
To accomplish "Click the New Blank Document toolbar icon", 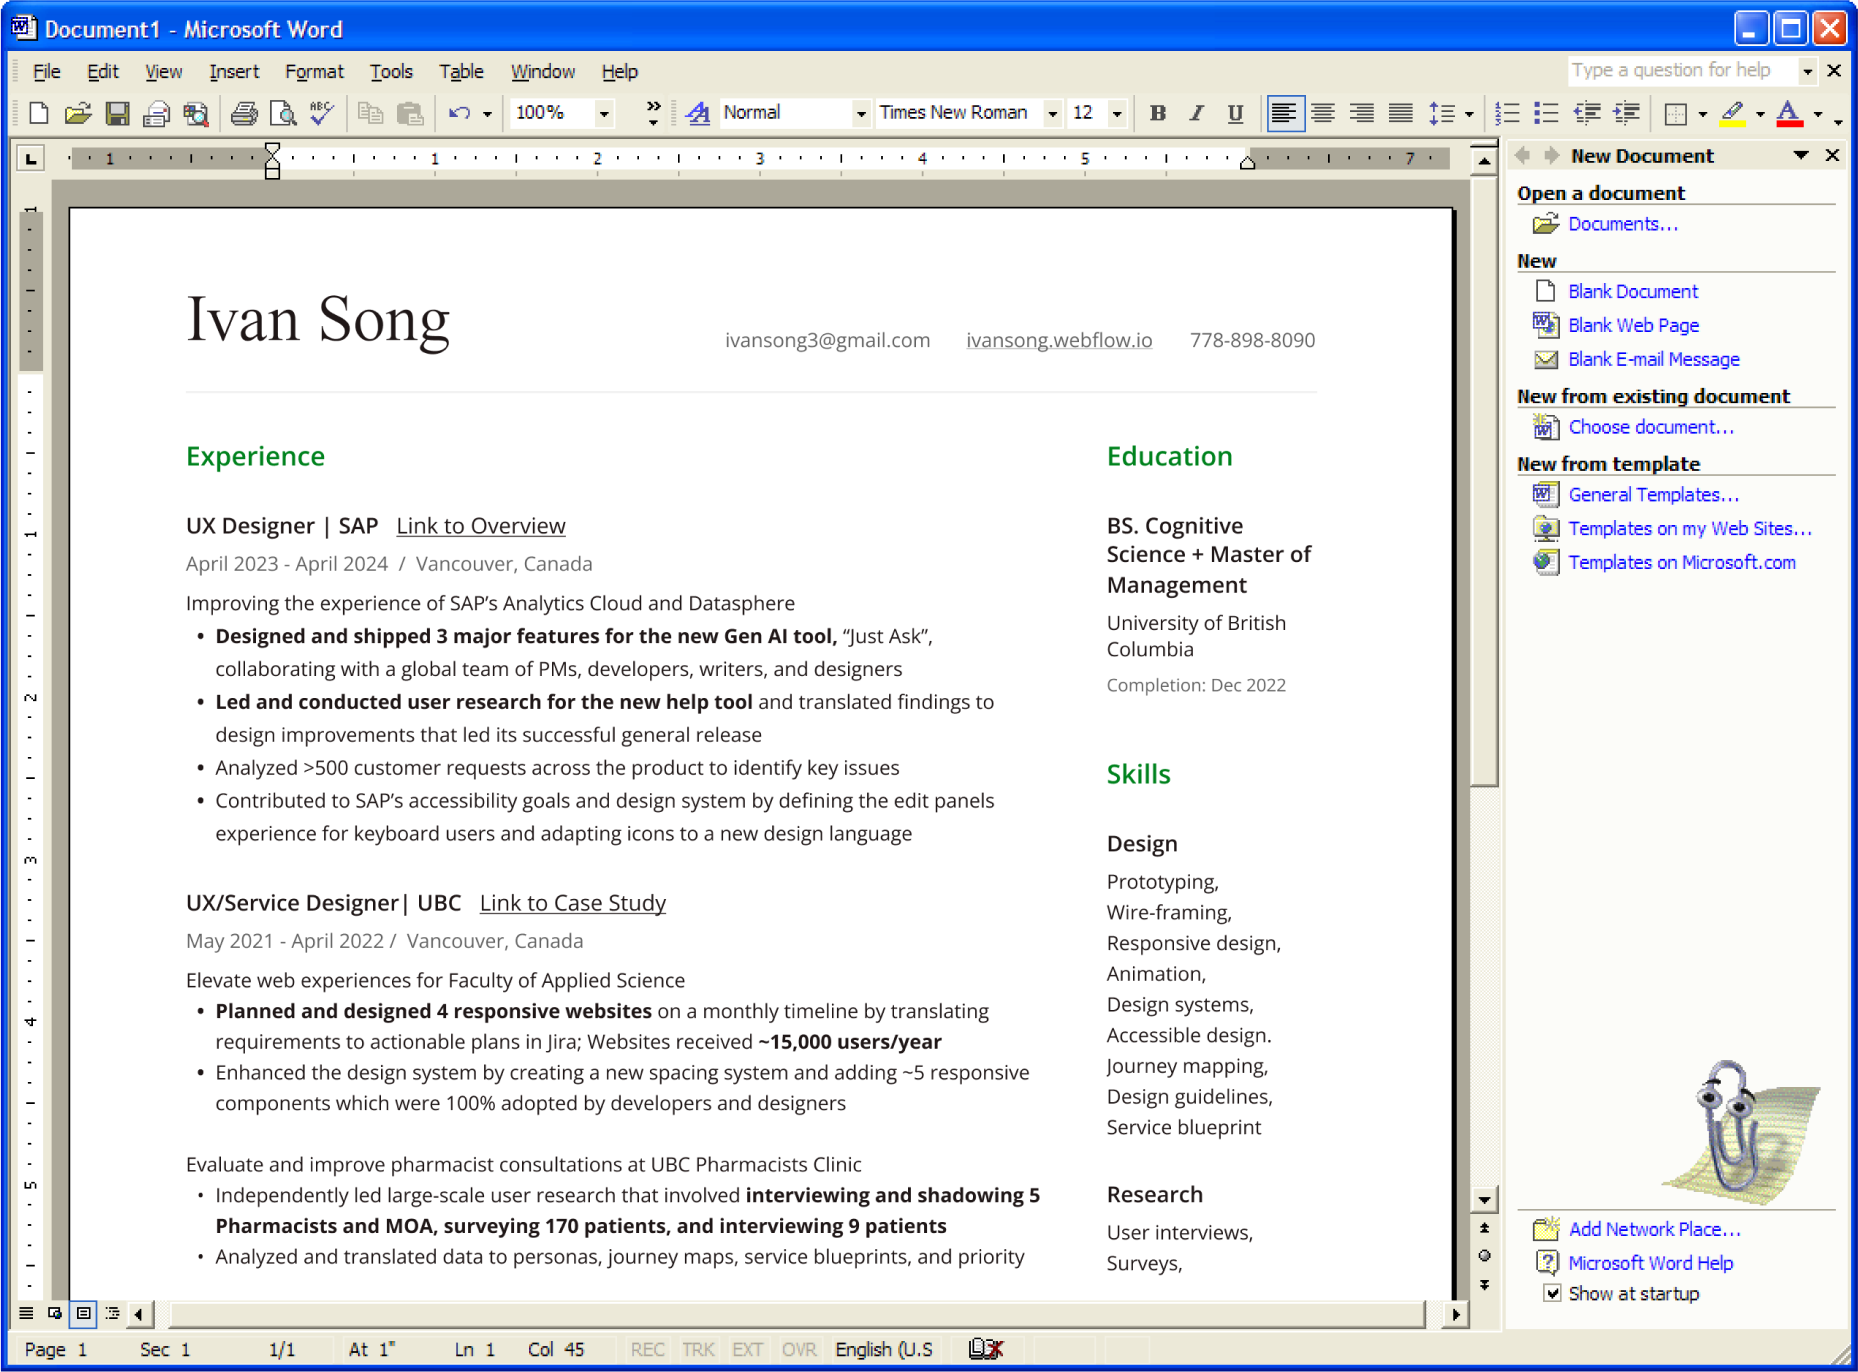I will [38, 113].
